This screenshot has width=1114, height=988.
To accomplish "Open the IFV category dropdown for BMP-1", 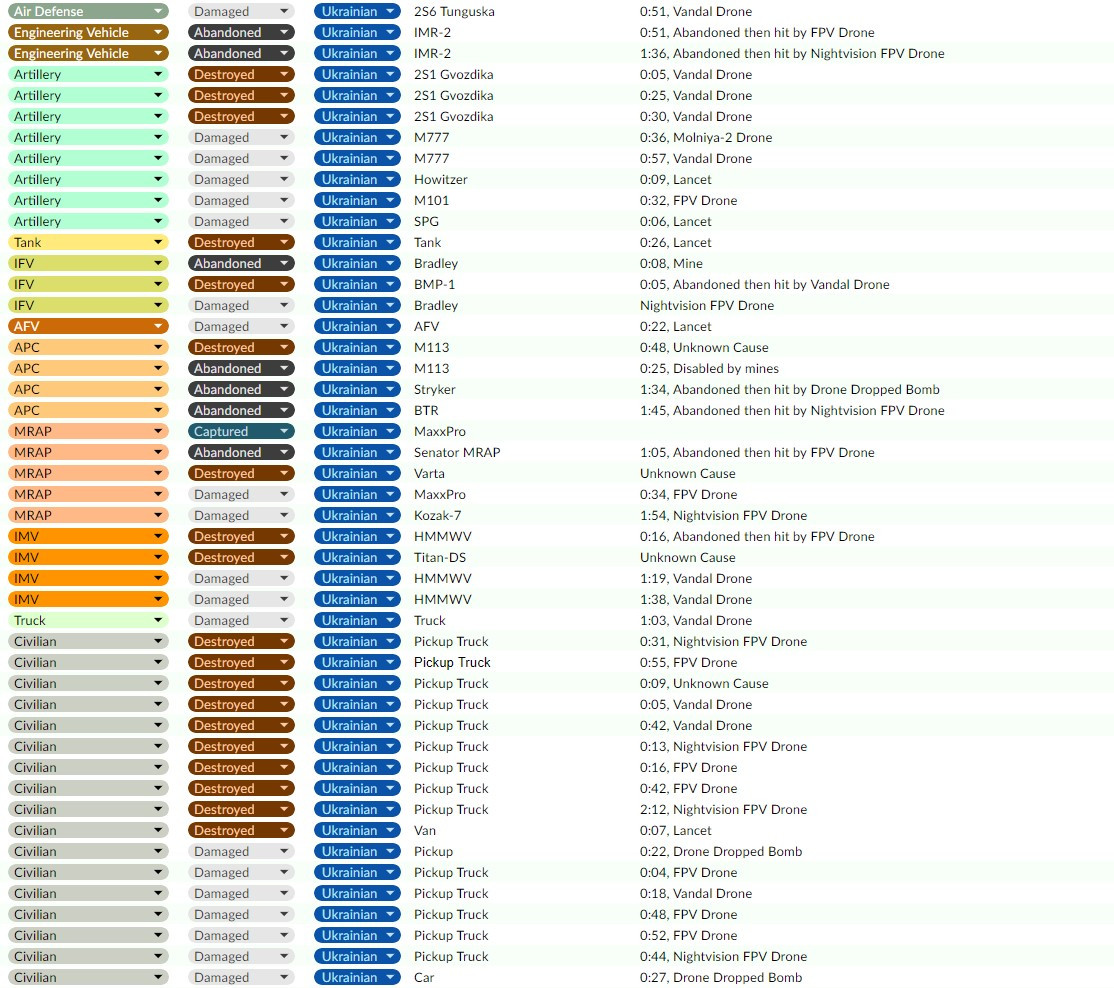I will [88, 284].
